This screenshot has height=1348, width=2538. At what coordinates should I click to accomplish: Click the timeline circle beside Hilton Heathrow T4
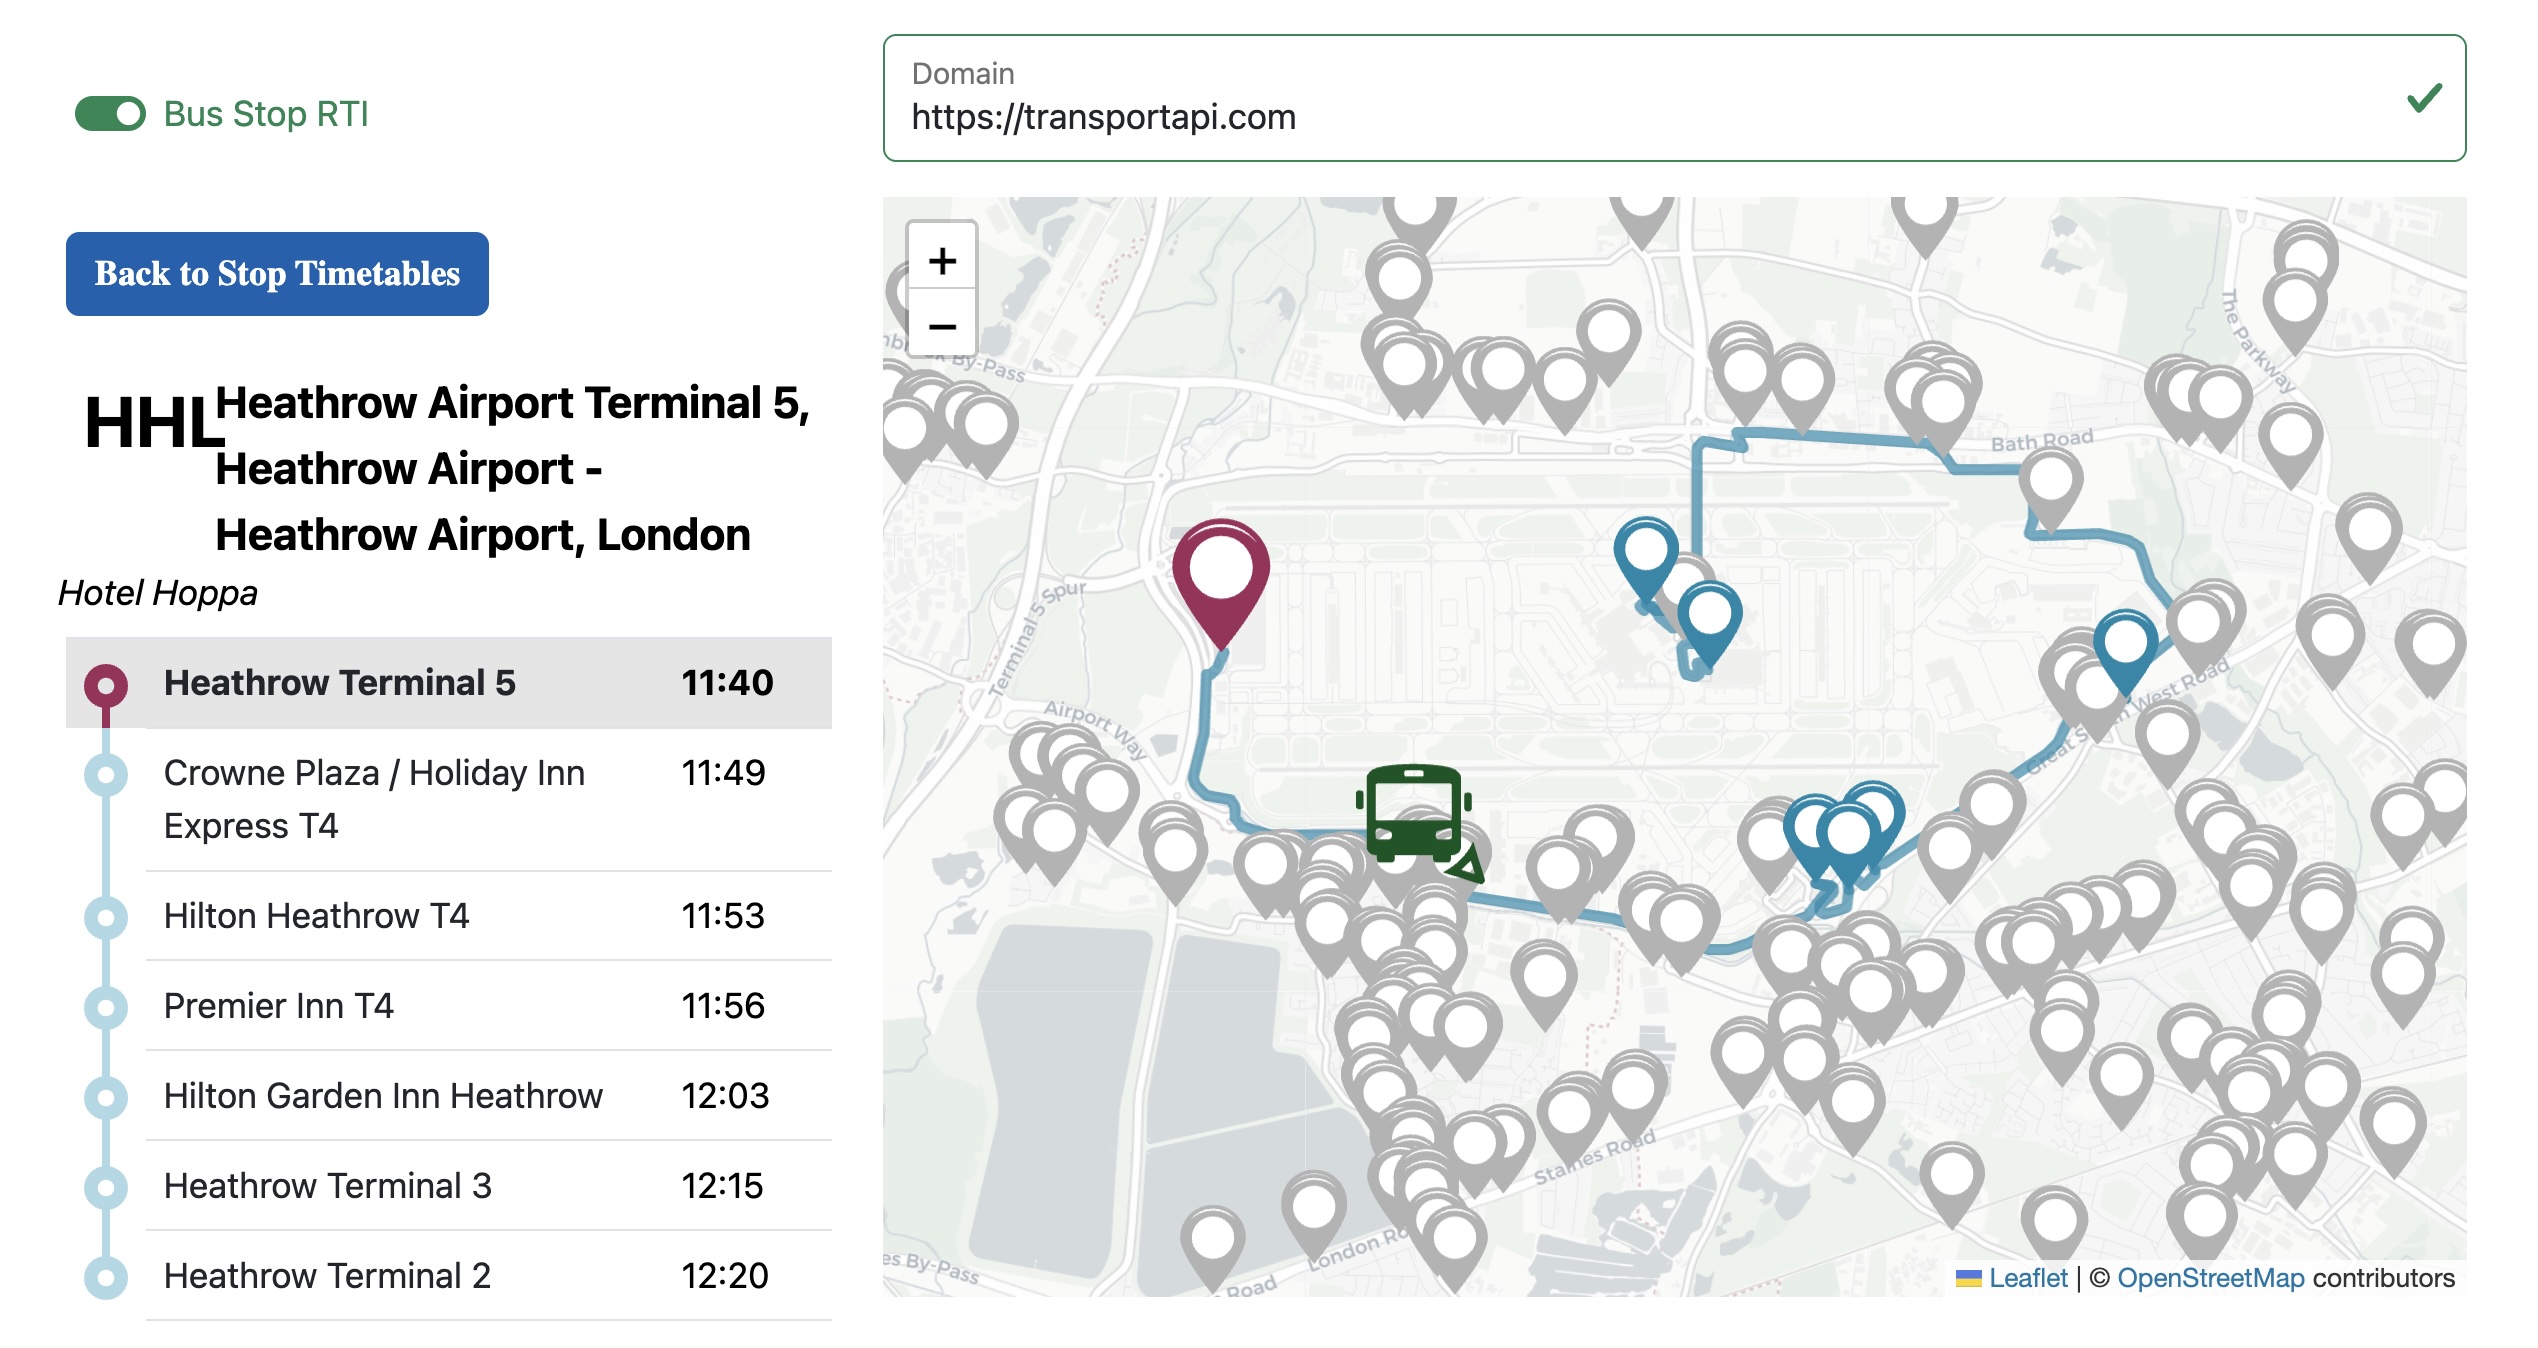[106, 917]
